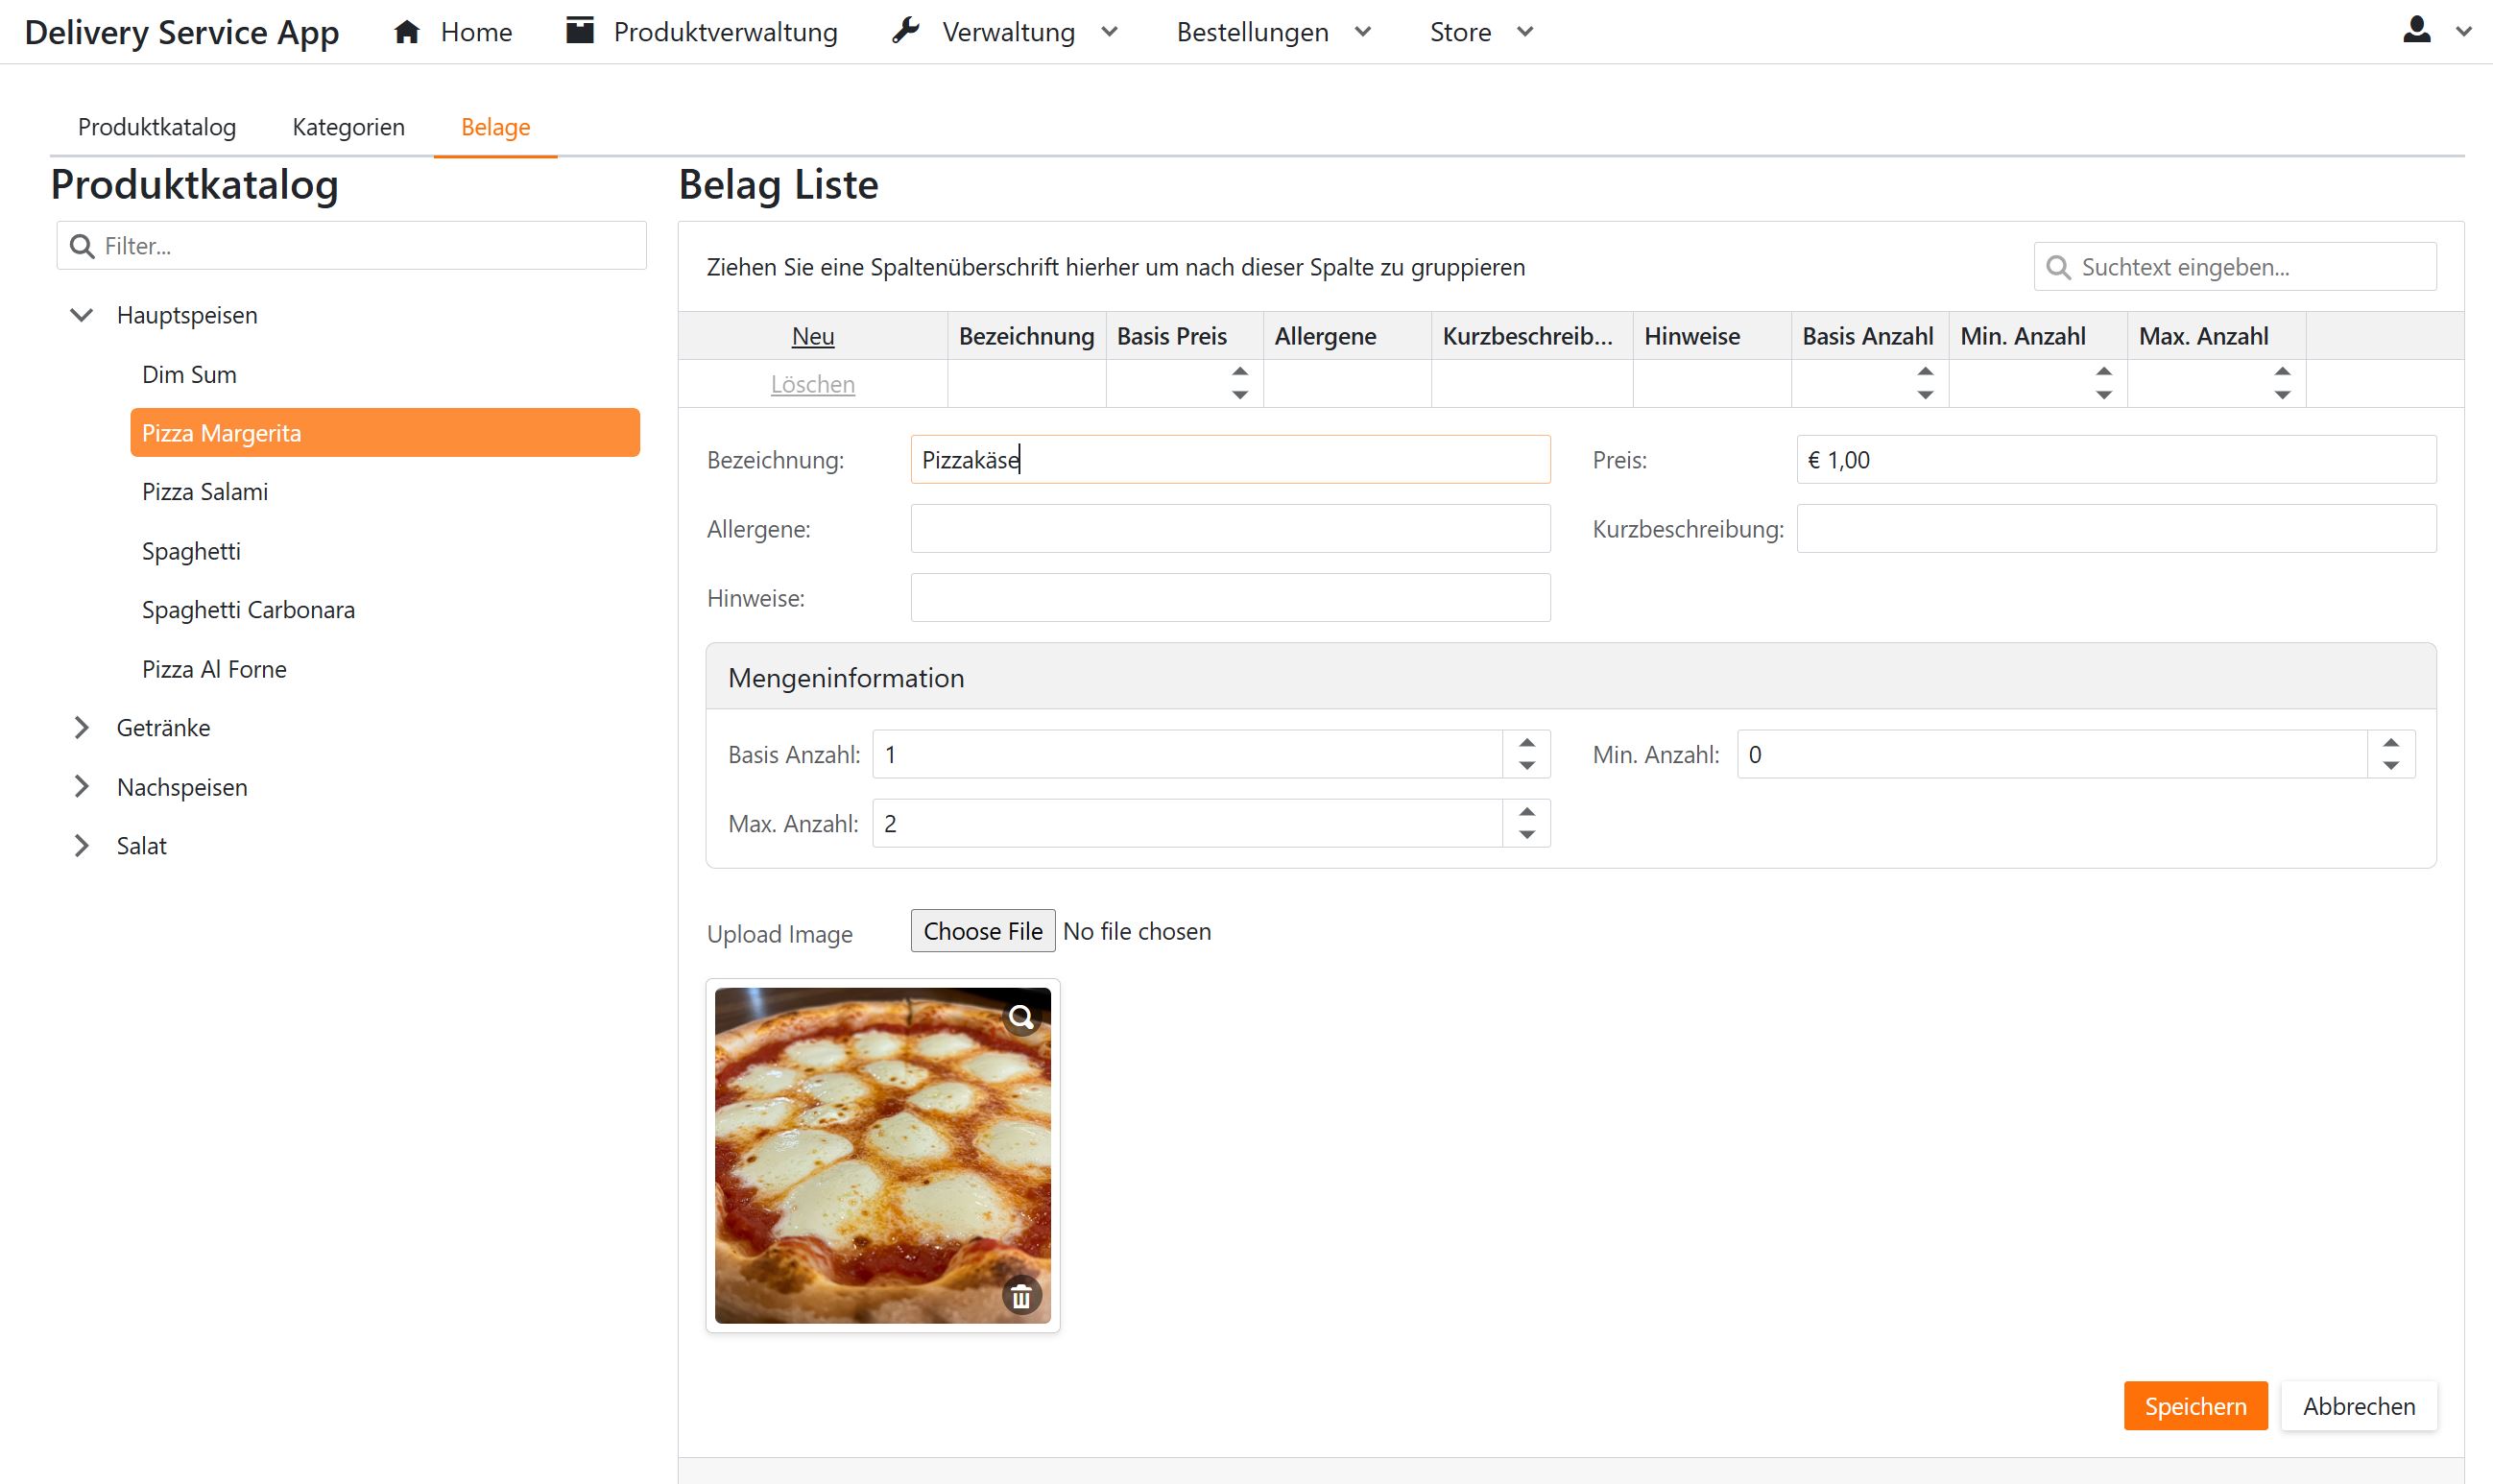Click the Abbrechen button
The image size is (2493, 1484).
[2358, 1406]
